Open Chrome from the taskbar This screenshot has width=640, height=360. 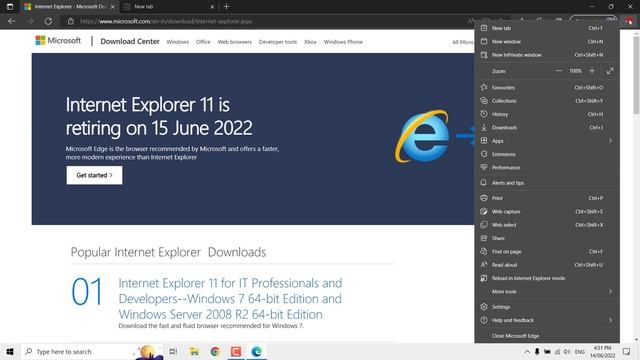(x=215, y=351)
